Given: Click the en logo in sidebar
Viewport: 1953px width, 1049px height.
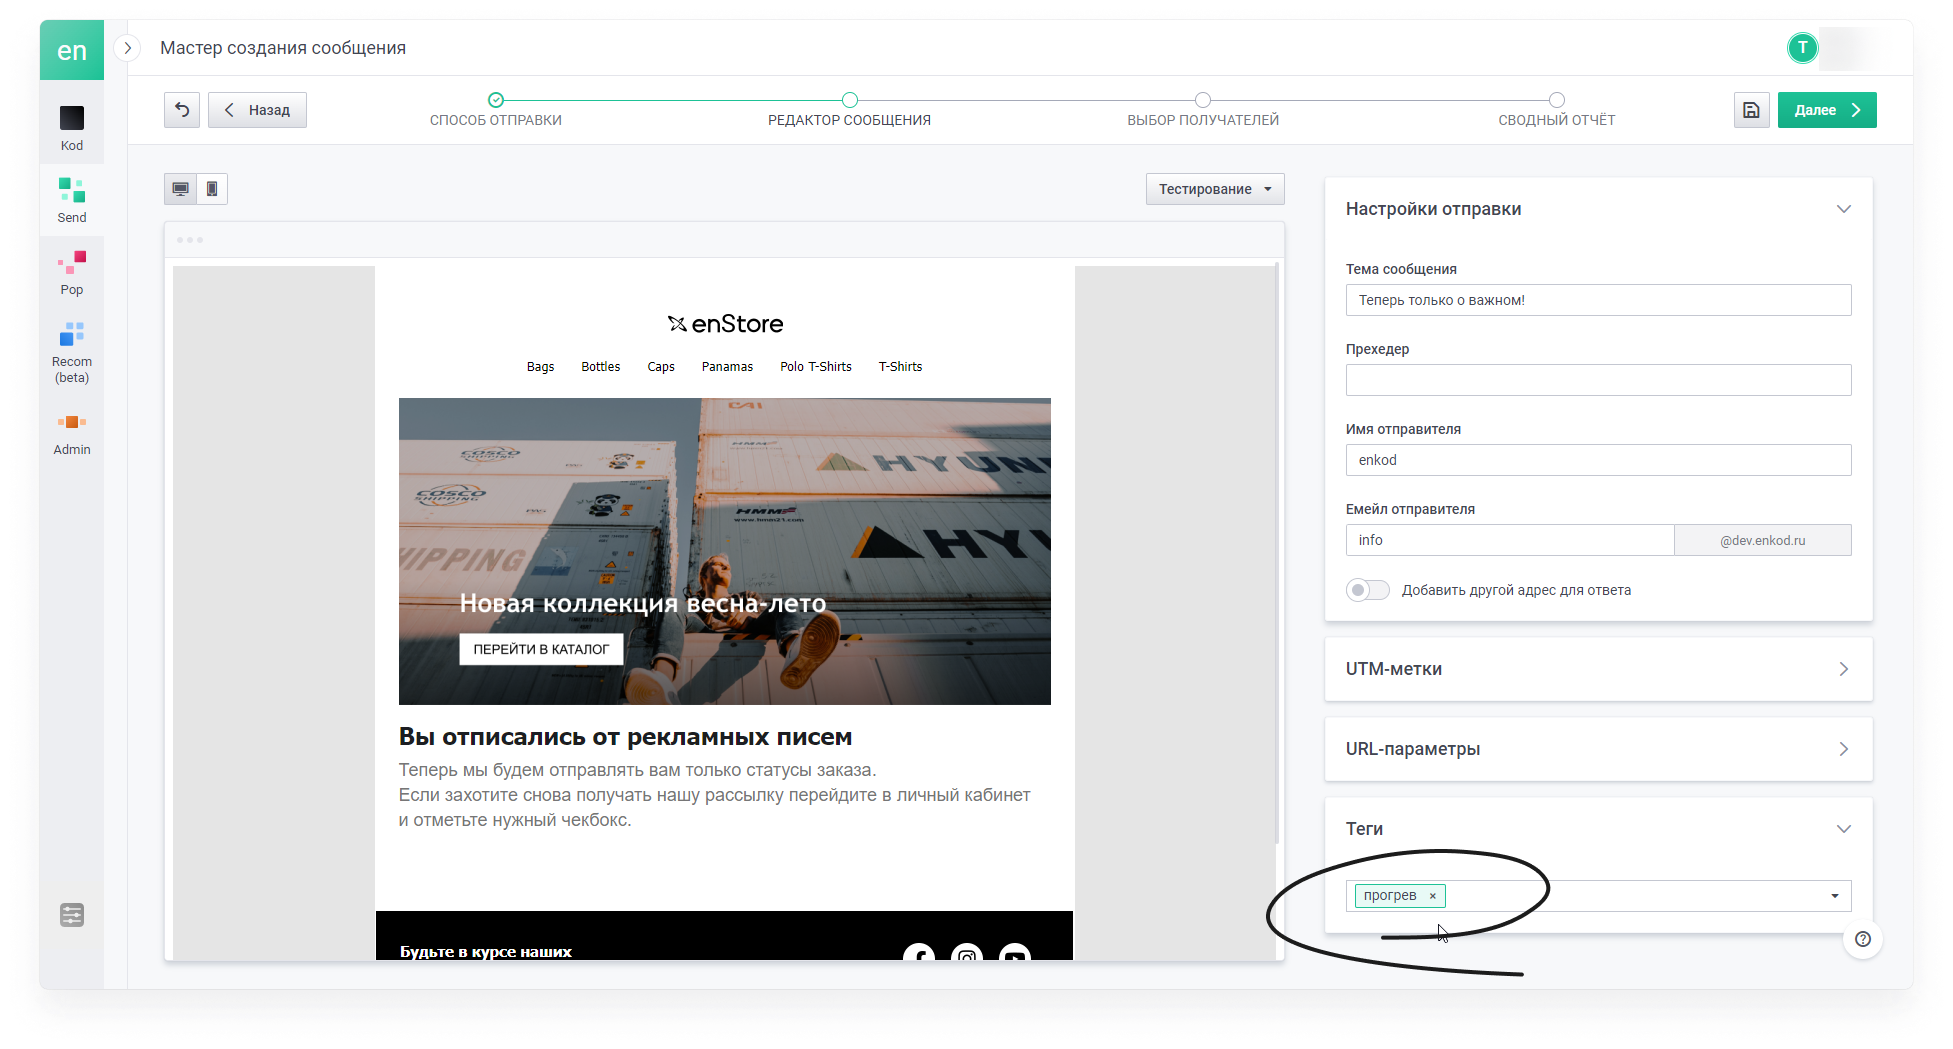Looking at the screenshot, I should pyautogui.click(x=72, y=50).
